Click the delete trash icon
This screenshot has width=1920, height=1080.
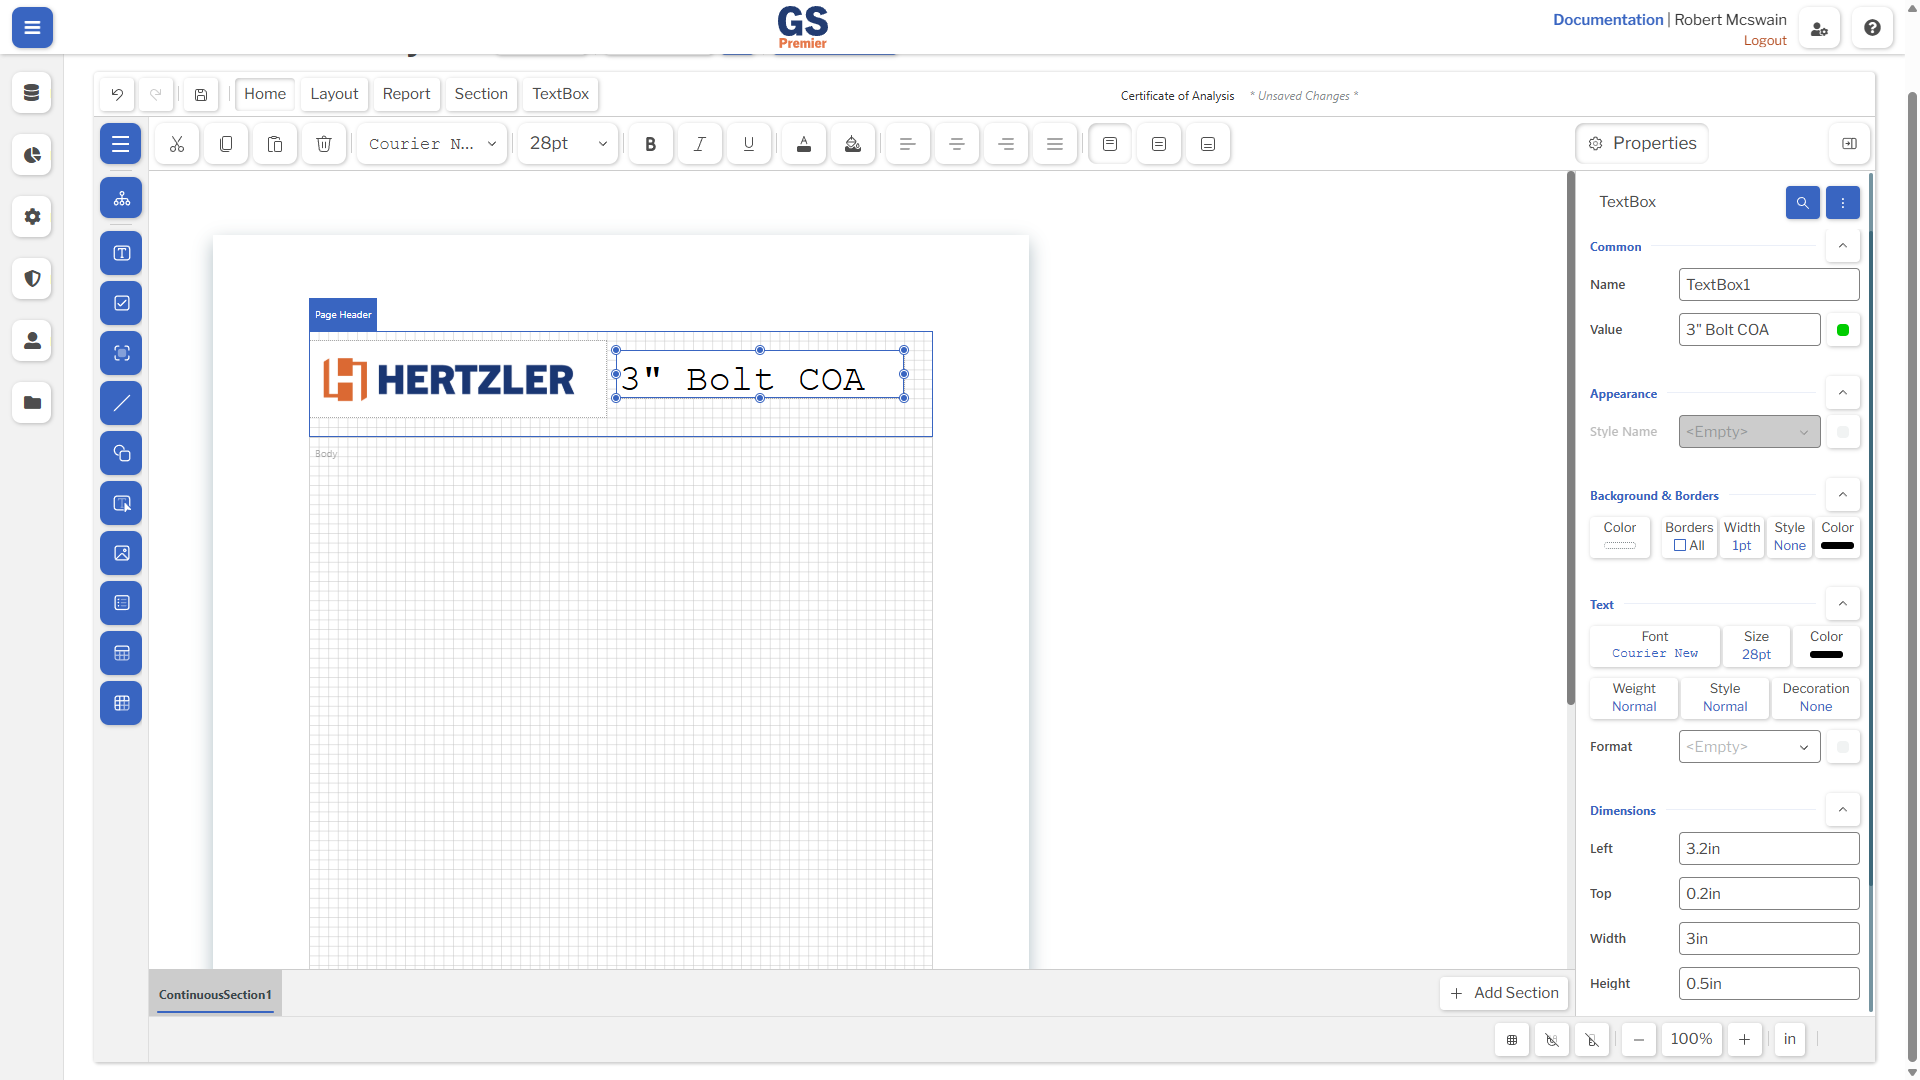point(324,144)
